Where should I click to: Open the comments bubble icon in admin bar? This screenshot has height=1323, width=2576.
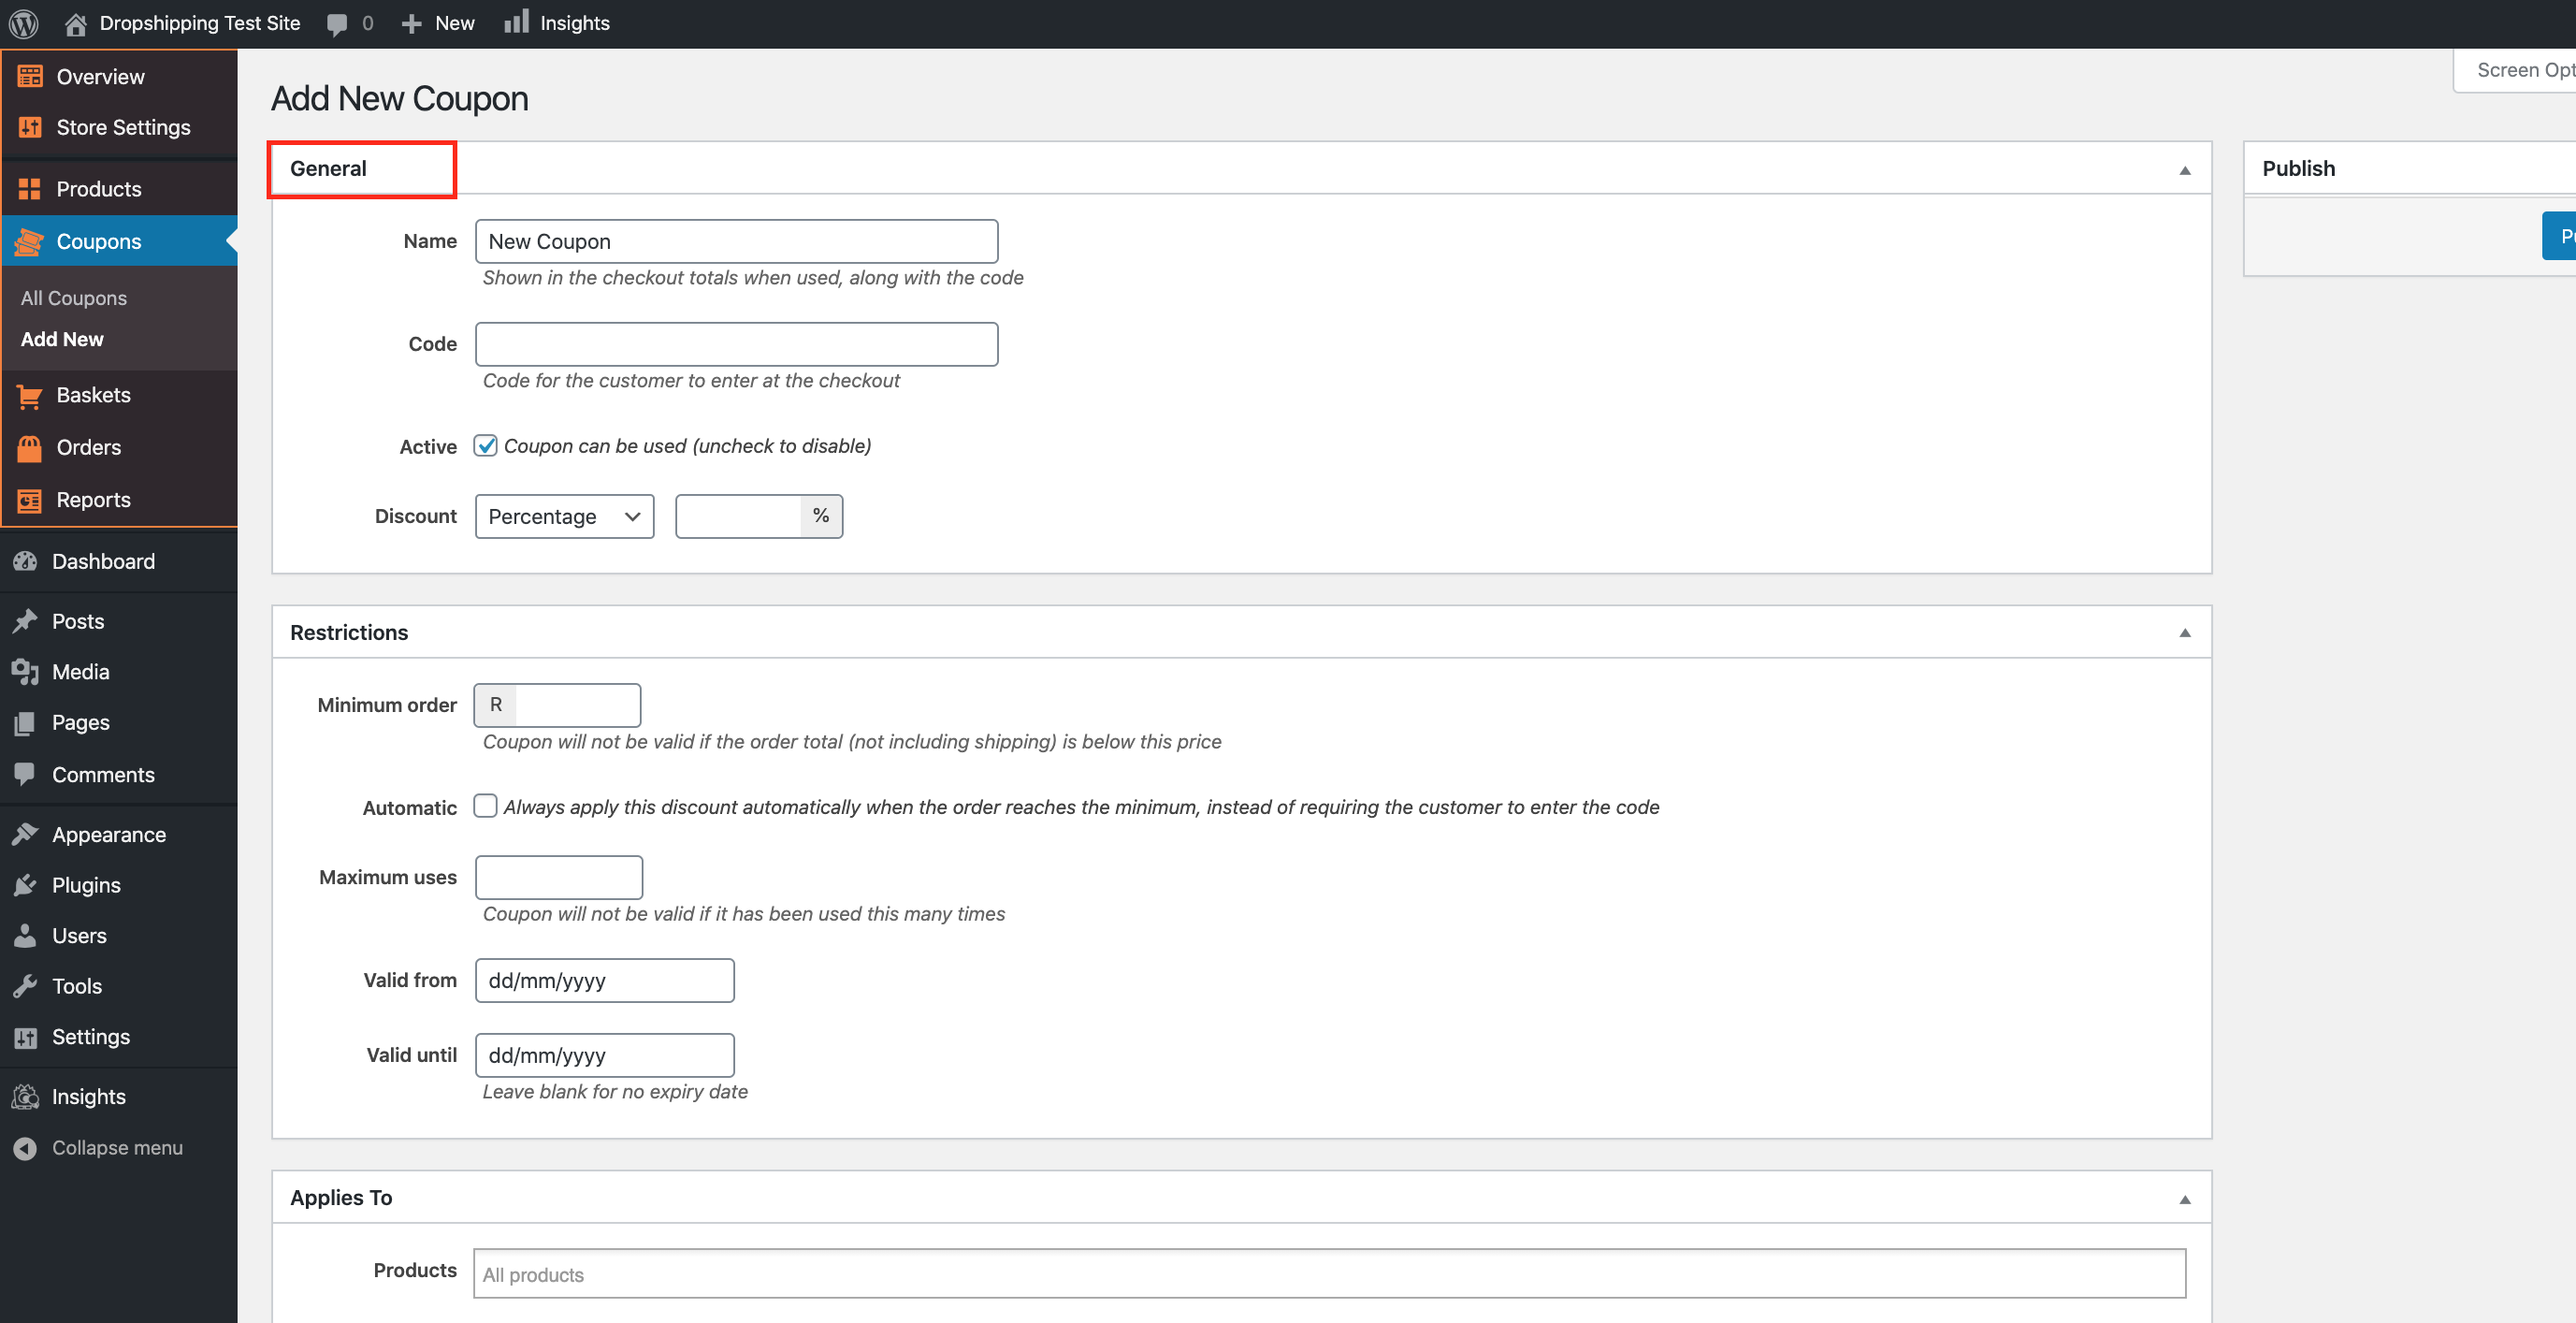pos(337,24)
